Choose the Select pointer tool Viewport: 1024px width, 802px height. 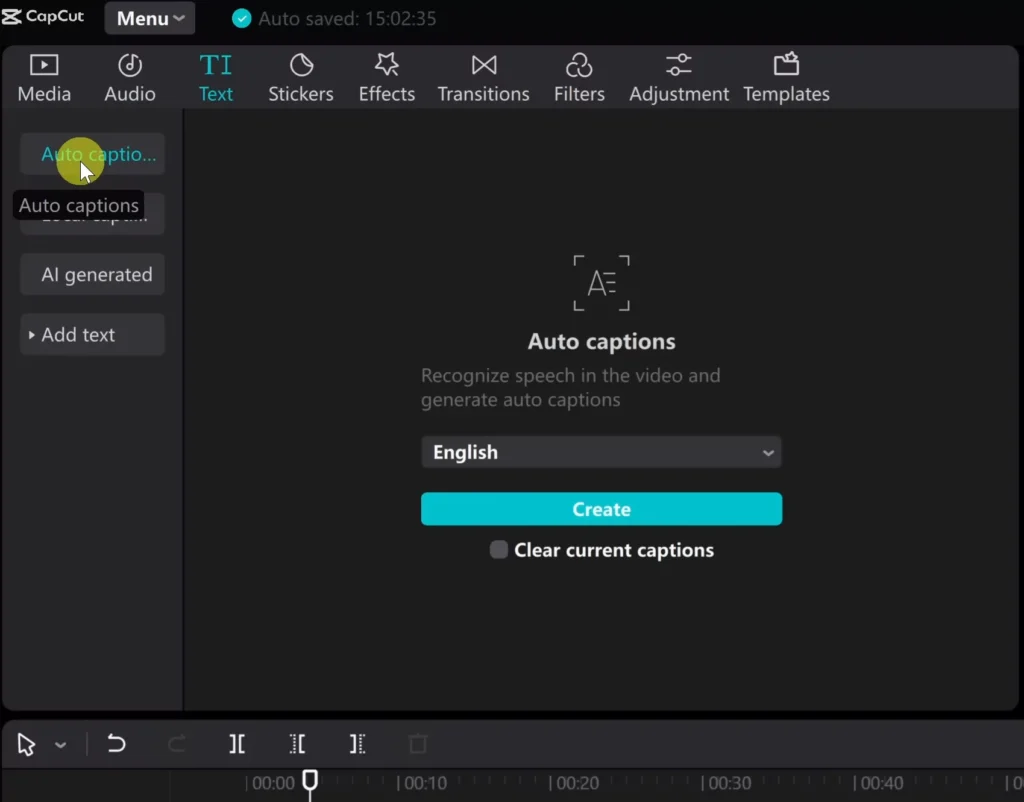26,744
